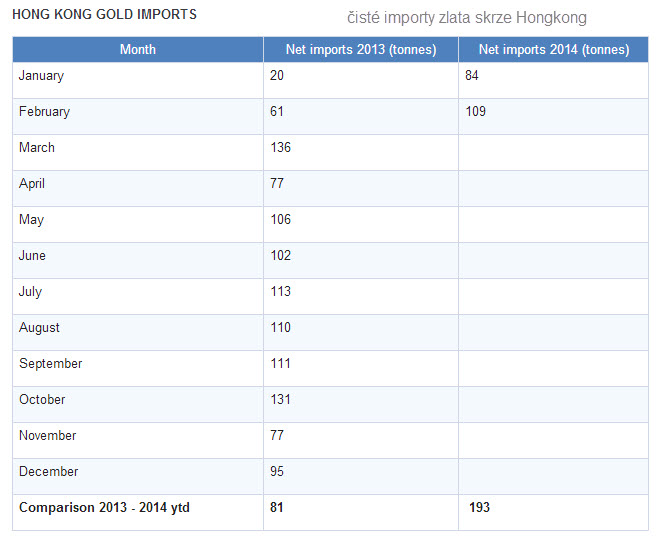Select the 'October' row label
This screenshot has height=542, width=657.
(x=42, y=400)
